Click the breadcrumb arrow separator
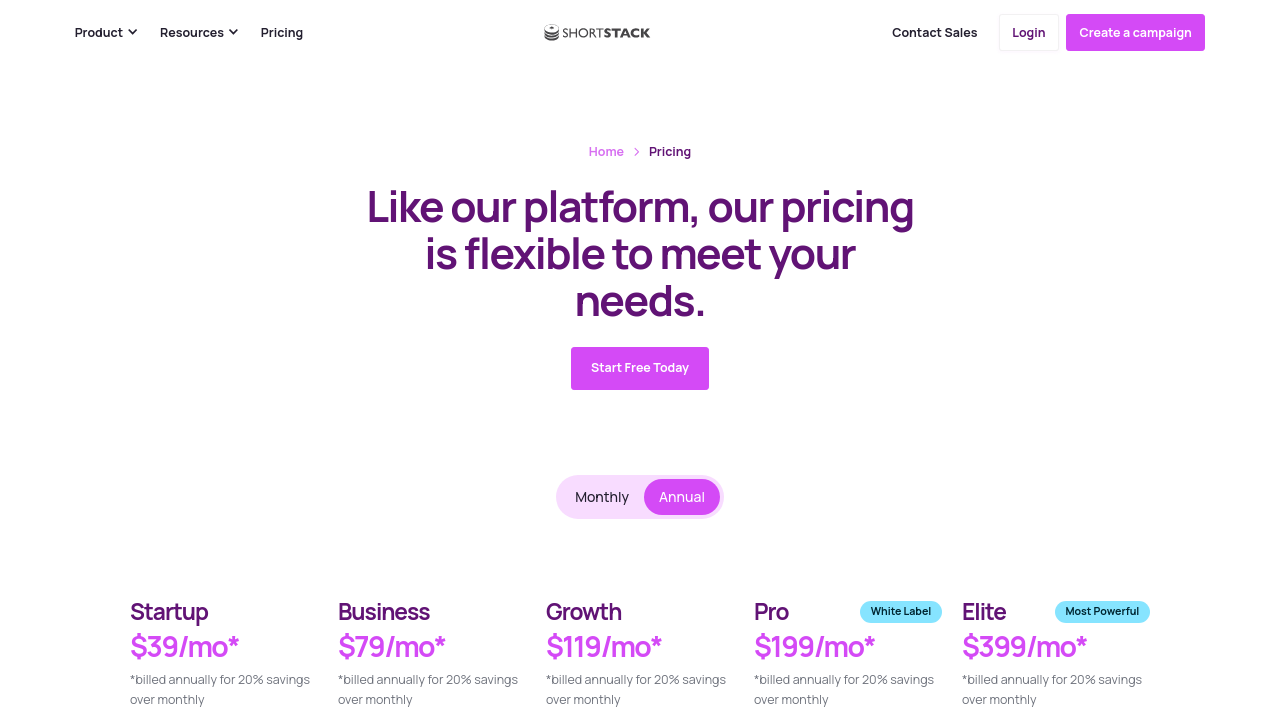The height and width of the screenshot is (720, 1280). (636, 152)
